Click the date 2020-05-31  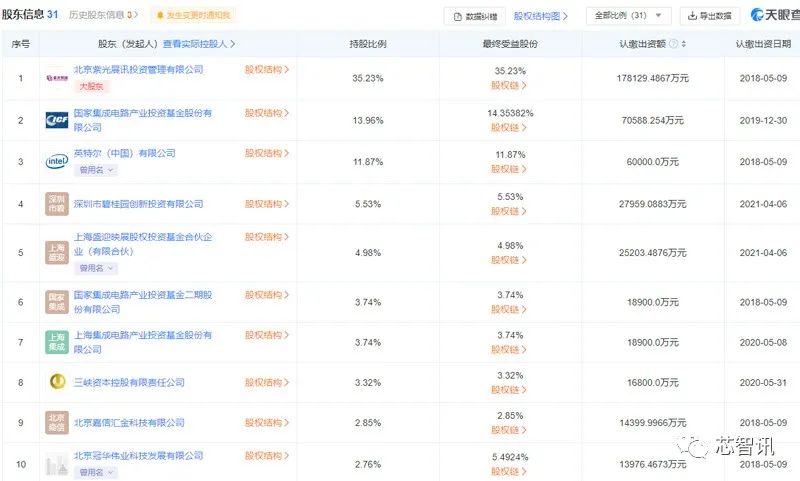[x=763, y=382]
